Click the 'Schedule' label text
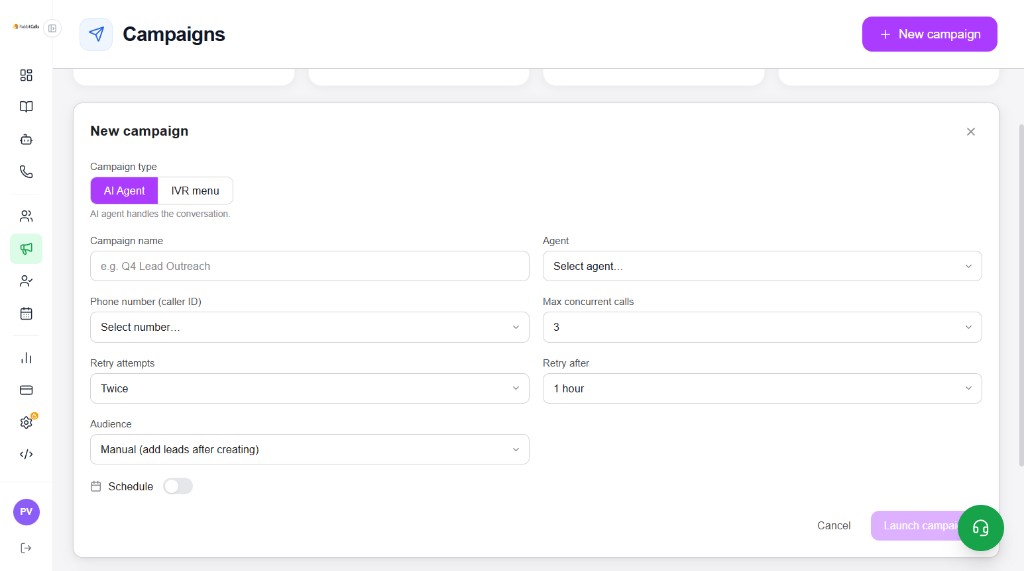This screenshot has width=1024, height=571. (x=131, y=486)
